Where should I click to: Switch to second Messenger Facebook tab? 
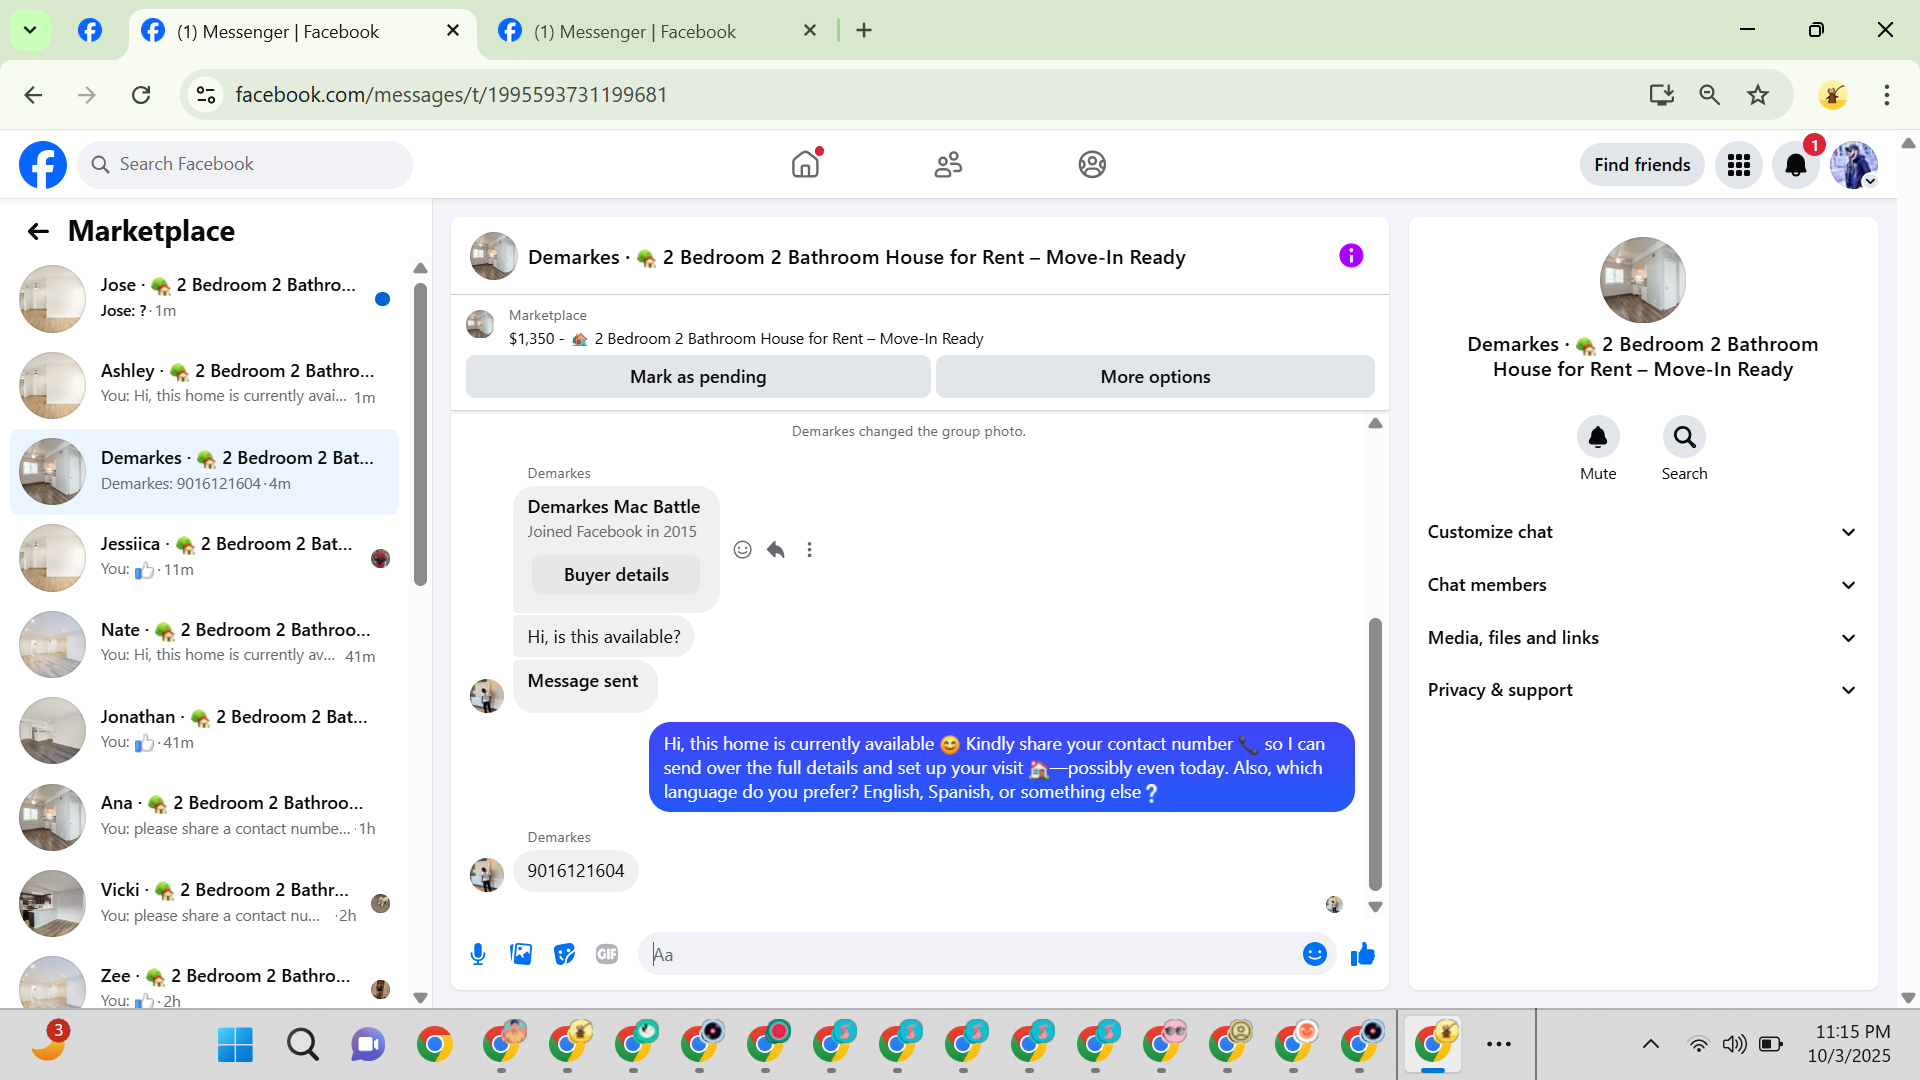[658, 32]
